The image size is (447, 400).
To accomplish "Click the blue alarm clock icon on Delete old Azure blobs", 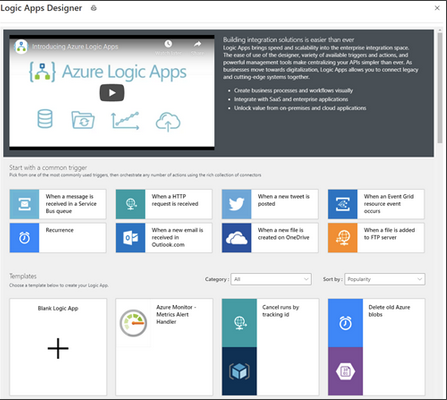I will click(345, 323).
